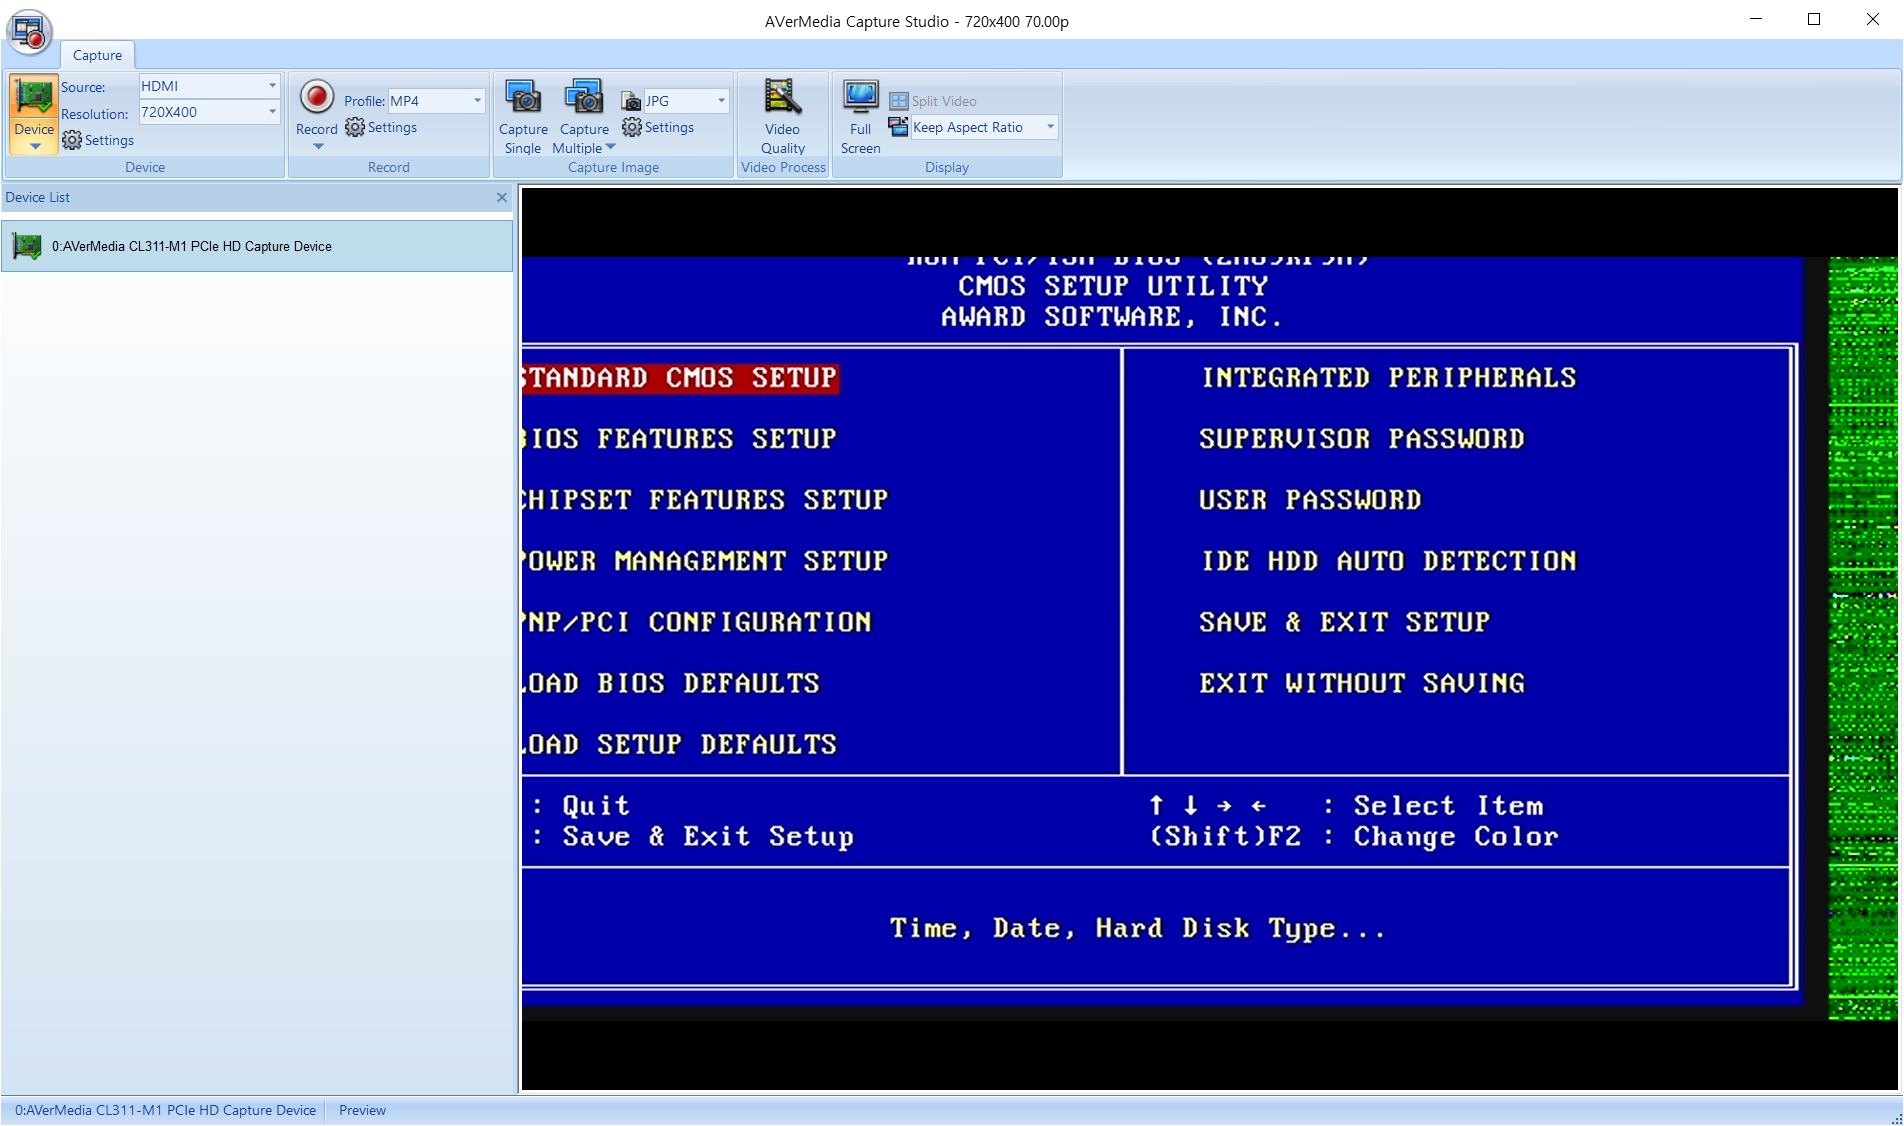Select AVerMedia CL311-M1 device in list
This screenshot has width=1904, height=1126.
pos(257,246)
